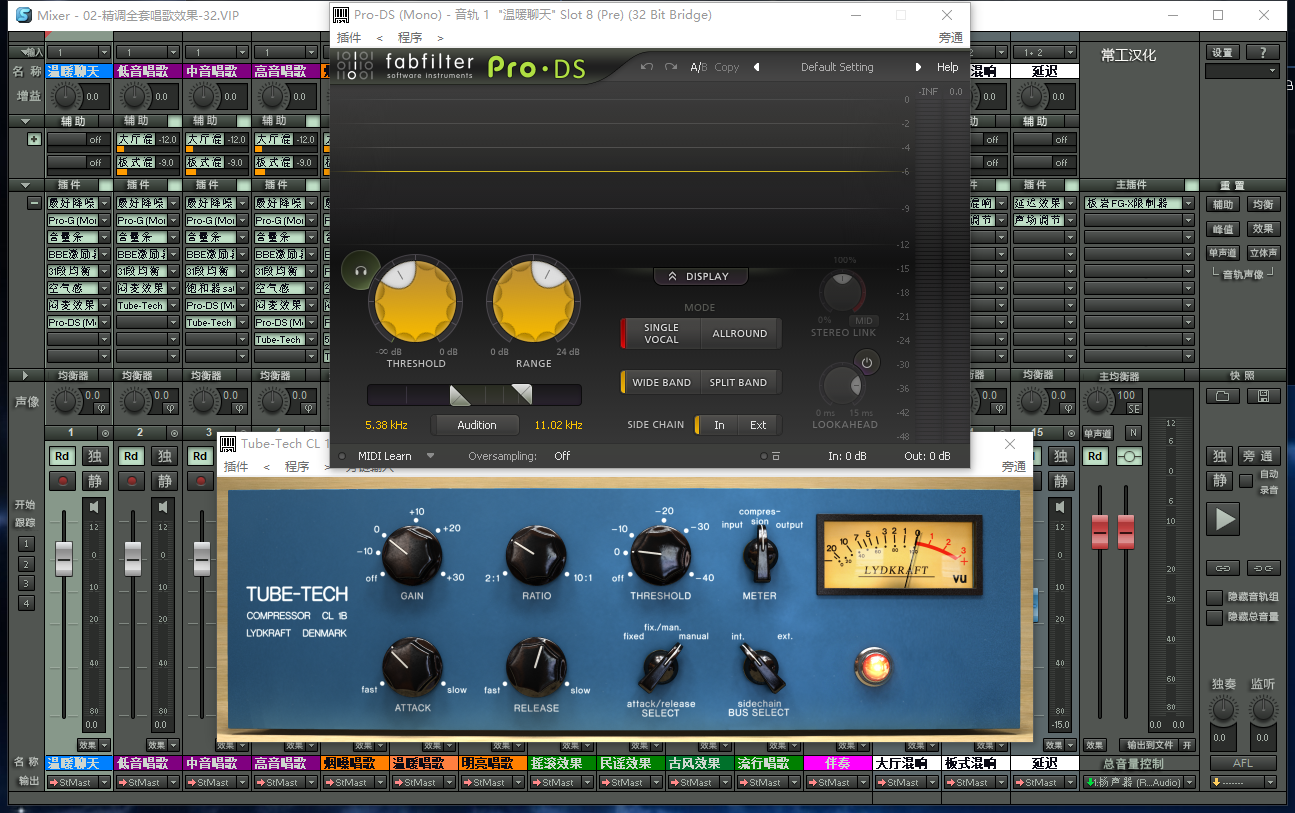The image size is (1295, 813).
Task: Click the 立体声 reset button under 重置
Action: pyautogui.click(x=1263, y=253)
